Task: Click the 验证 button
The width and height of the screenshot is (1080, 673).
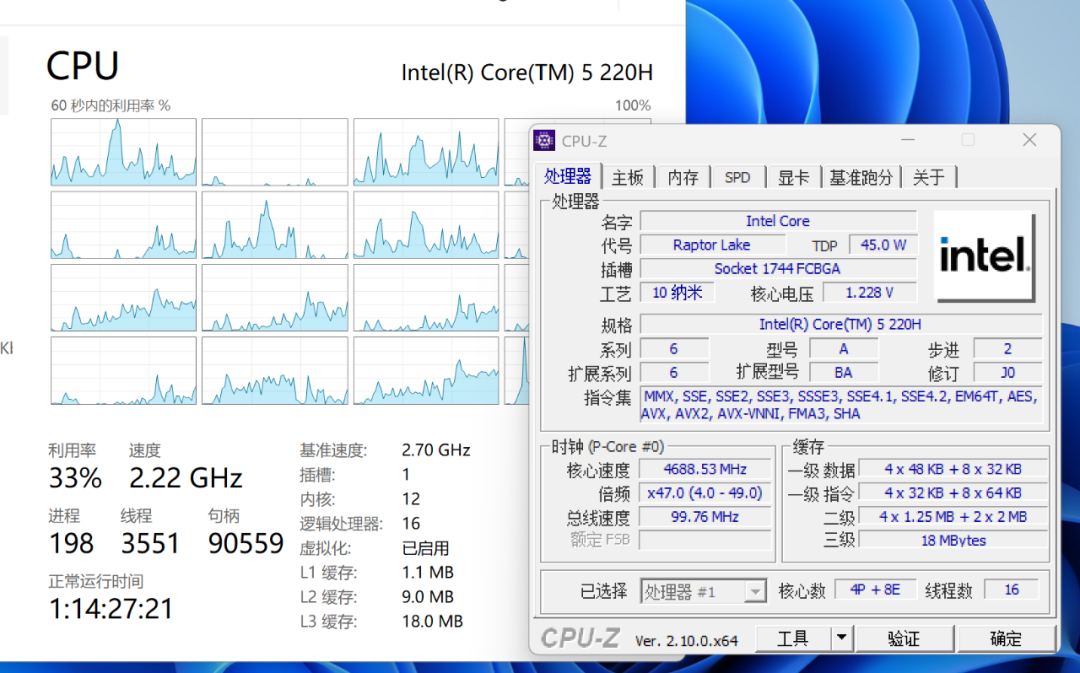Action: (x=904, y=639)
